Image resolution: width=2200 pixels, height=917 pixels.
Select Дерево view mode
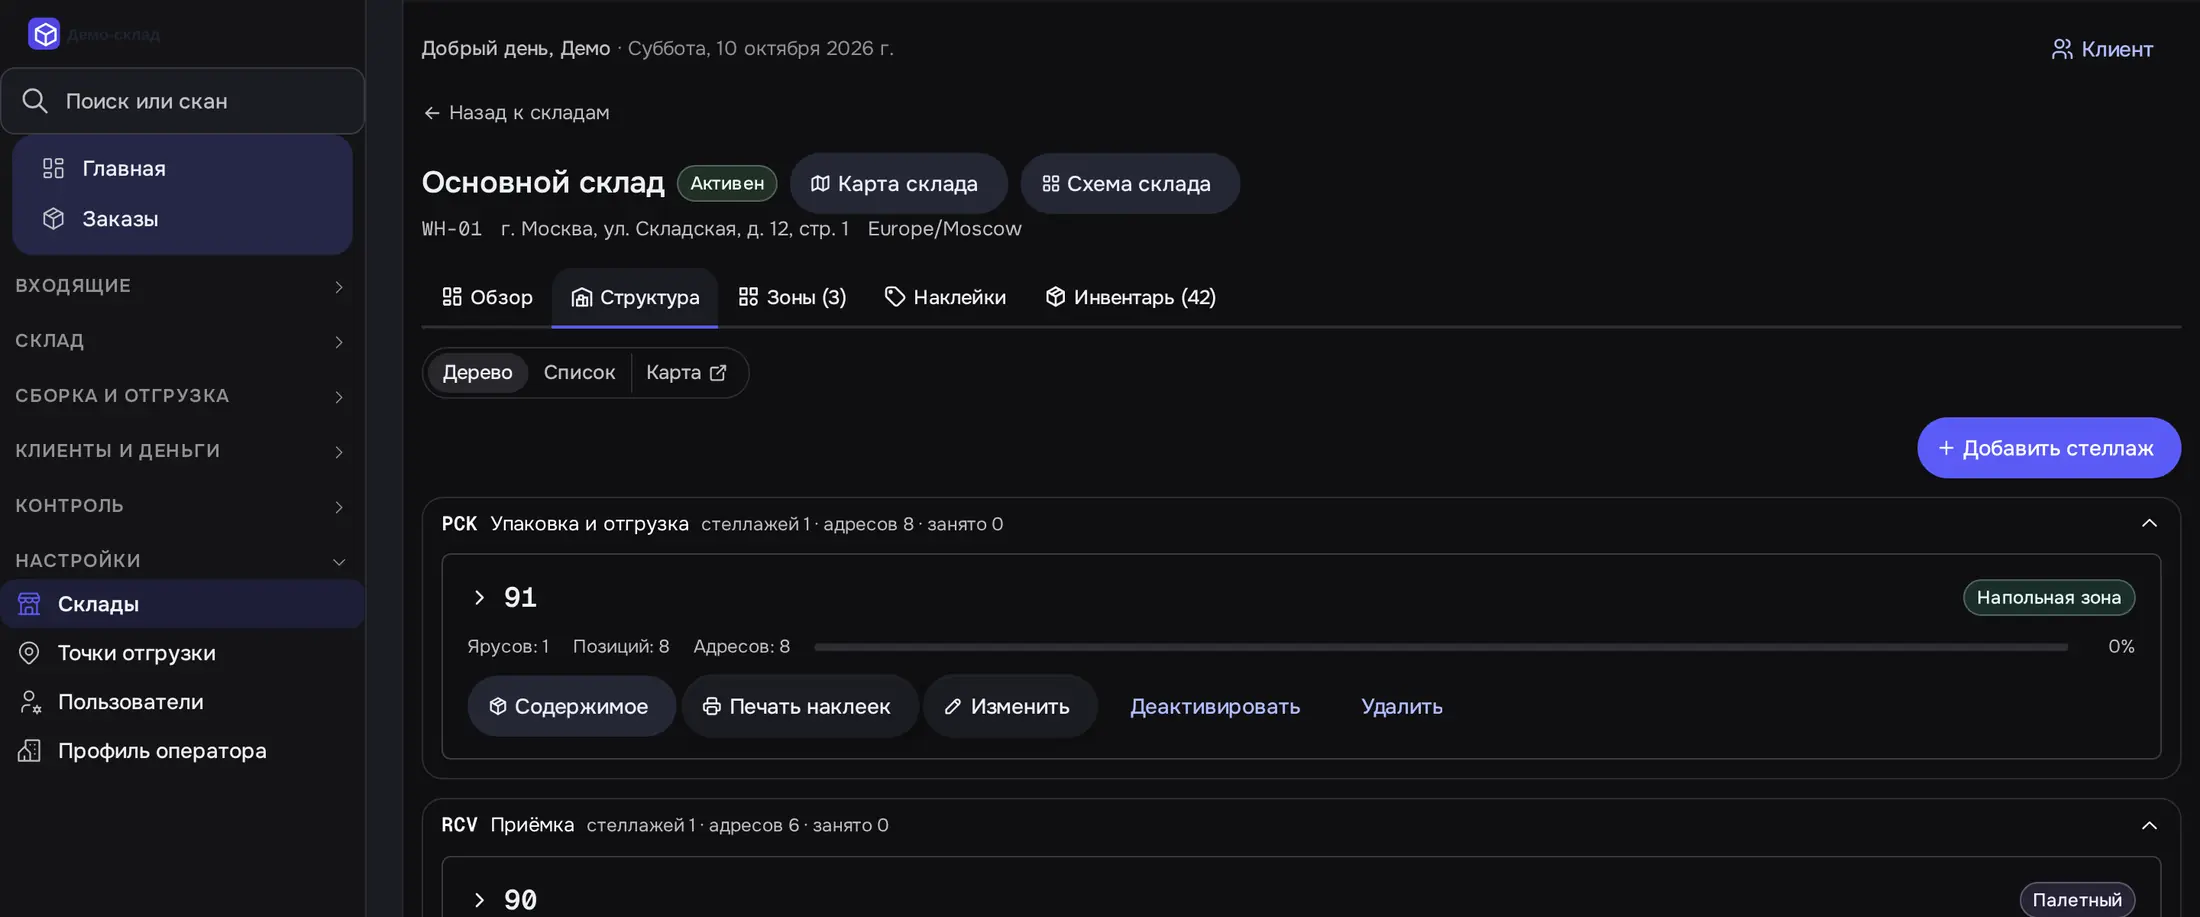(477, 373)
